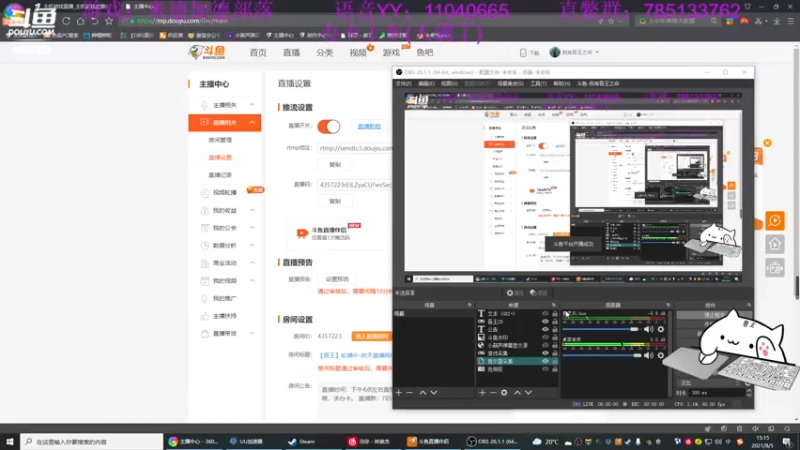Viewport: 800px width, 450px height.
Task: Collapse the 直播相关 sidebar section
Action: 252,122
